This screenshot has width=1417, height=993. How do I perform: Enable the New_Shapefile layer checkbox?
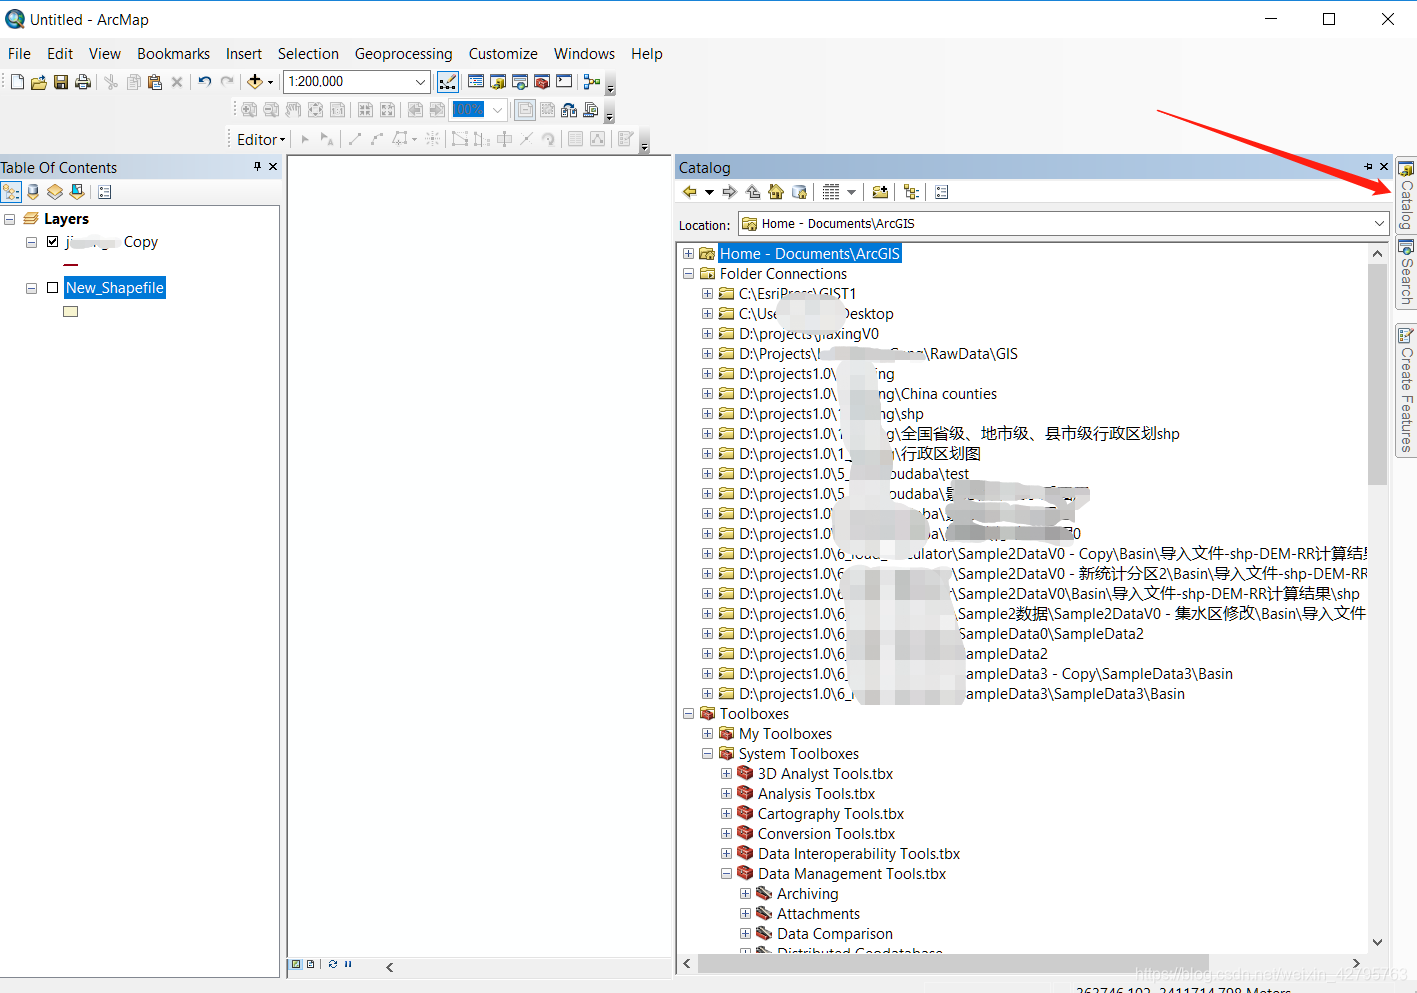tap(53, 288)
